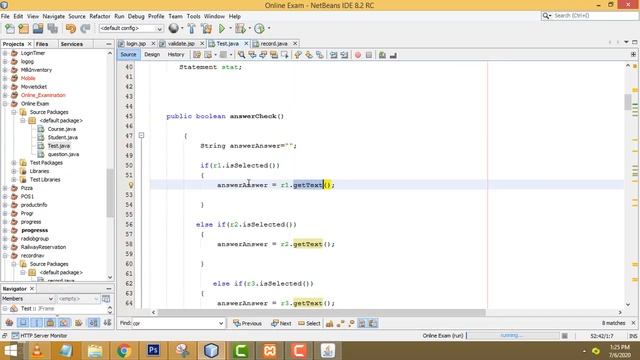Click the Online Exam running progress bar
The image size is (640, 360).
click(513, 336)
